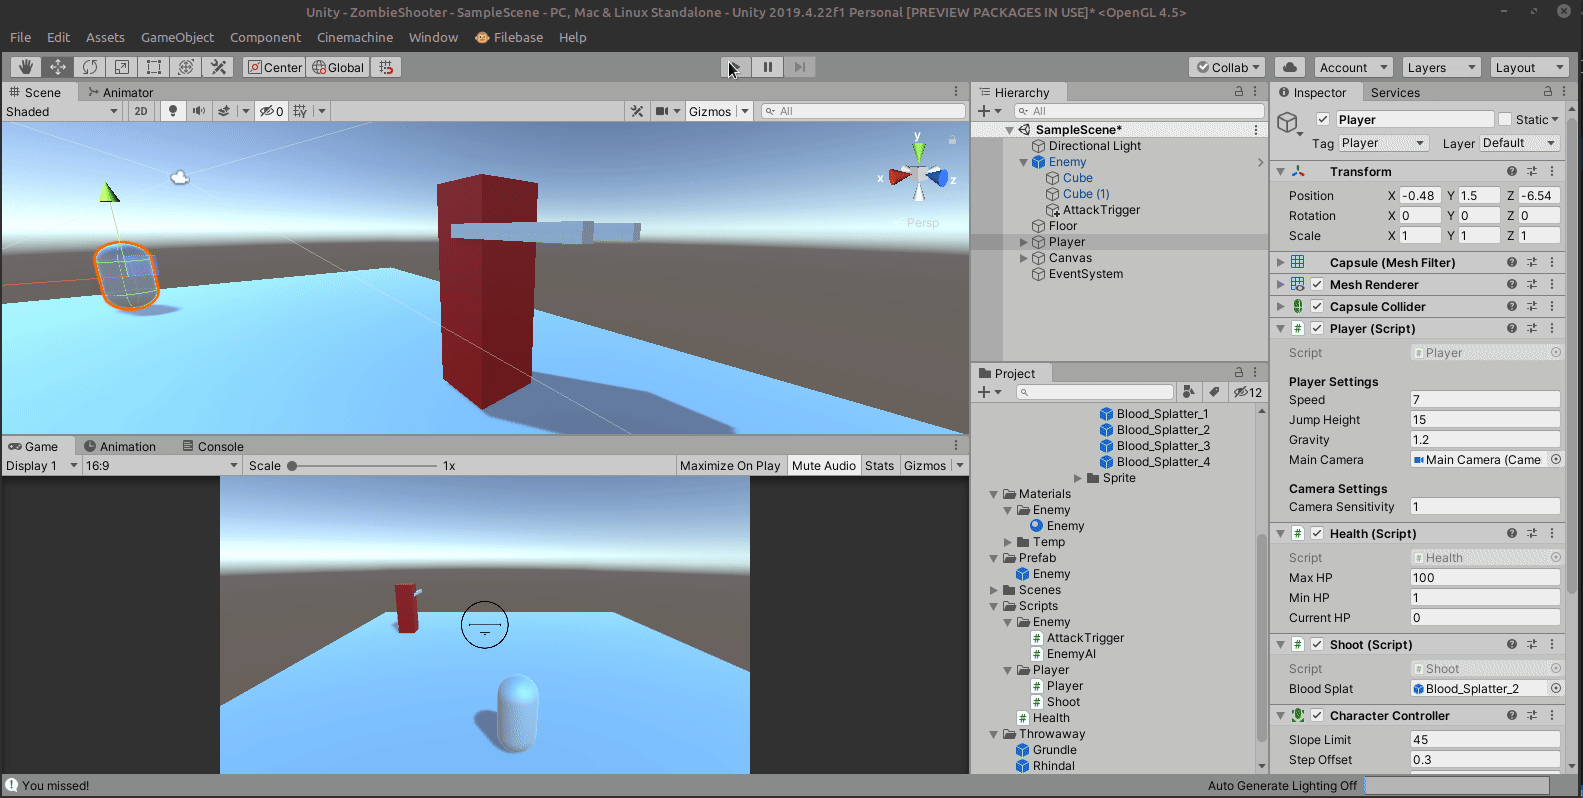Open the 16:9 aspect ratio dropdown
Viewport: 1583px width, 798px height.
(162, 465)
